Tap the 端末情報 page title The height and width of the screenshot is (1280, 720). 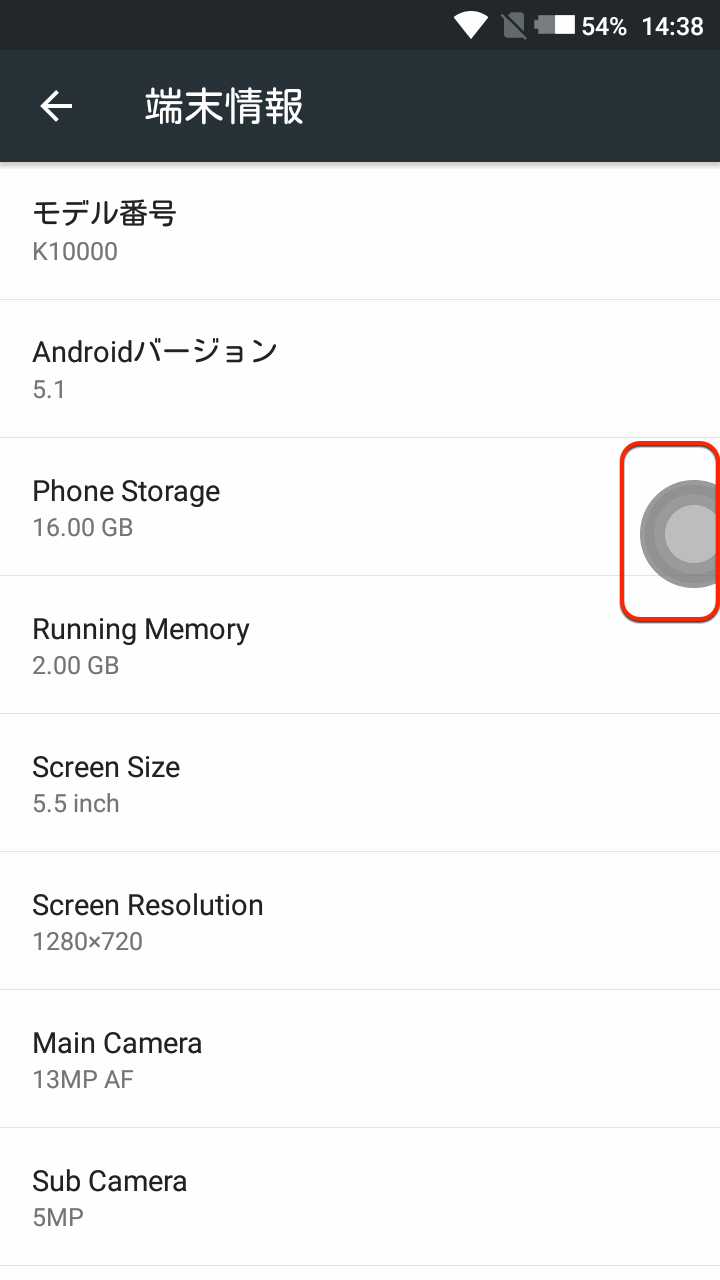[x=224, y=106]
